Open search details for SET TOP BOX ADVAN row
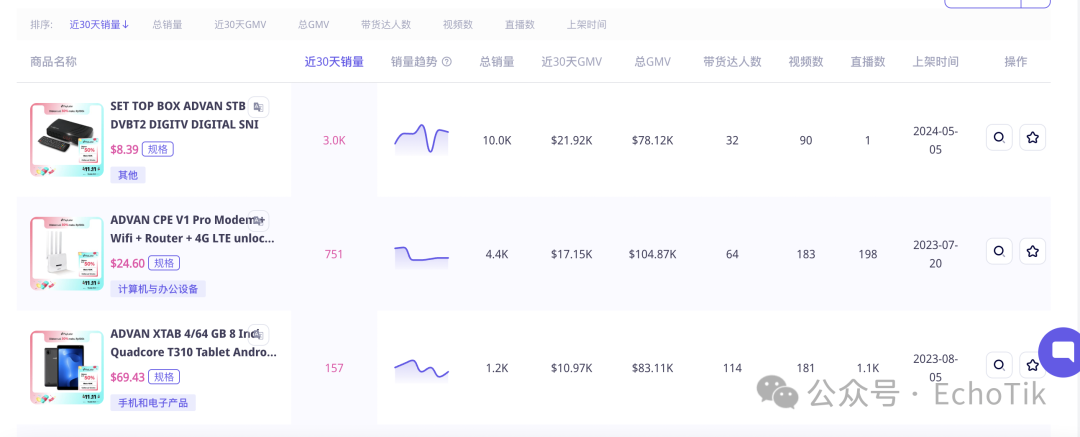1080x437 pixels. pyautogui.click(x=999, y=138)
